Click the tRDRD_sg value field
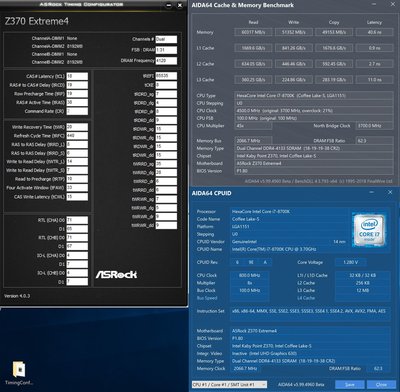400x392 pixels. tap(166, 94)
